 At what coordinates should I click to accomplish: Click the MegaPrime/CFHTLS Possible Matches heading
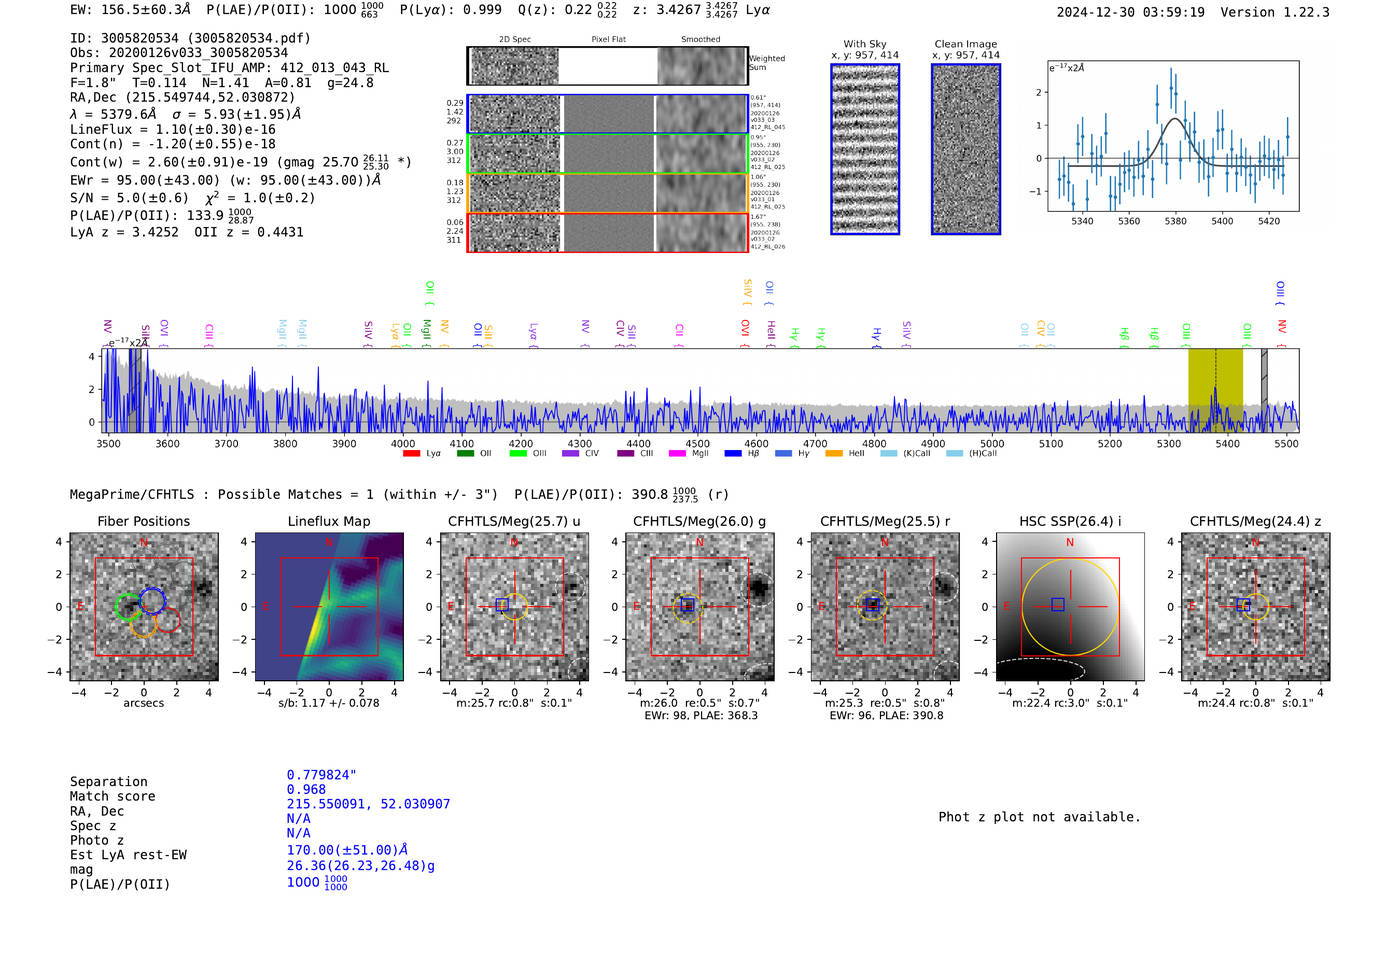pos(284,495)
